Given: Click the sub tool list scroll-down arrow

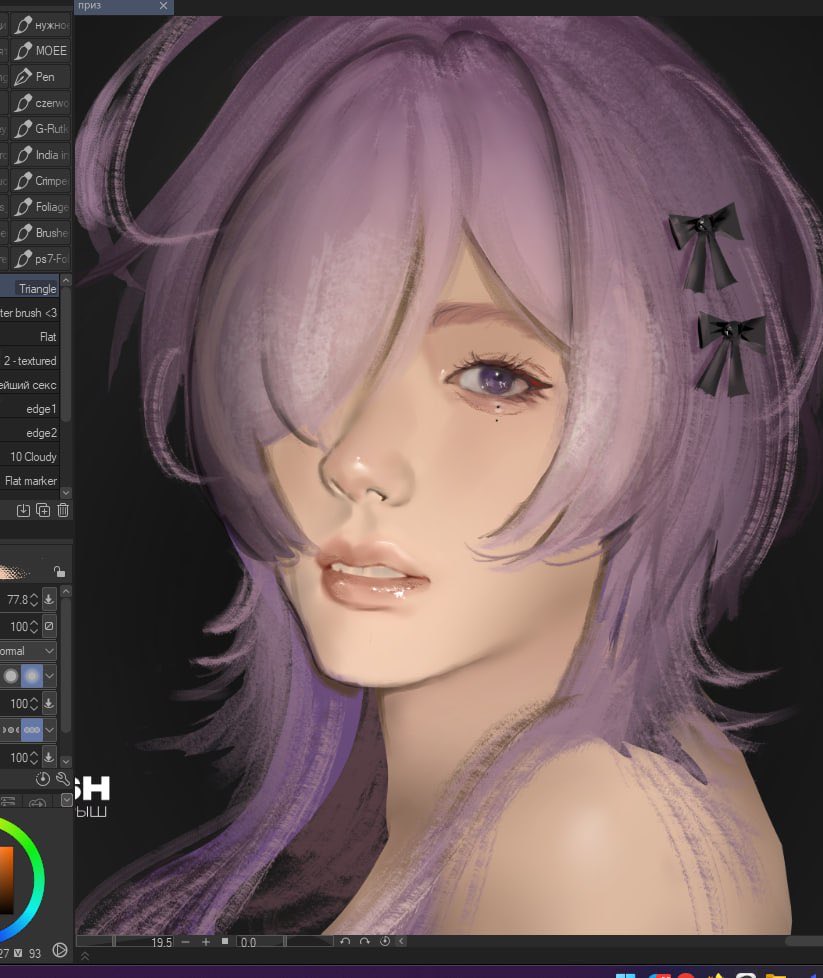Looking at the screenshot, I should 66,493.
